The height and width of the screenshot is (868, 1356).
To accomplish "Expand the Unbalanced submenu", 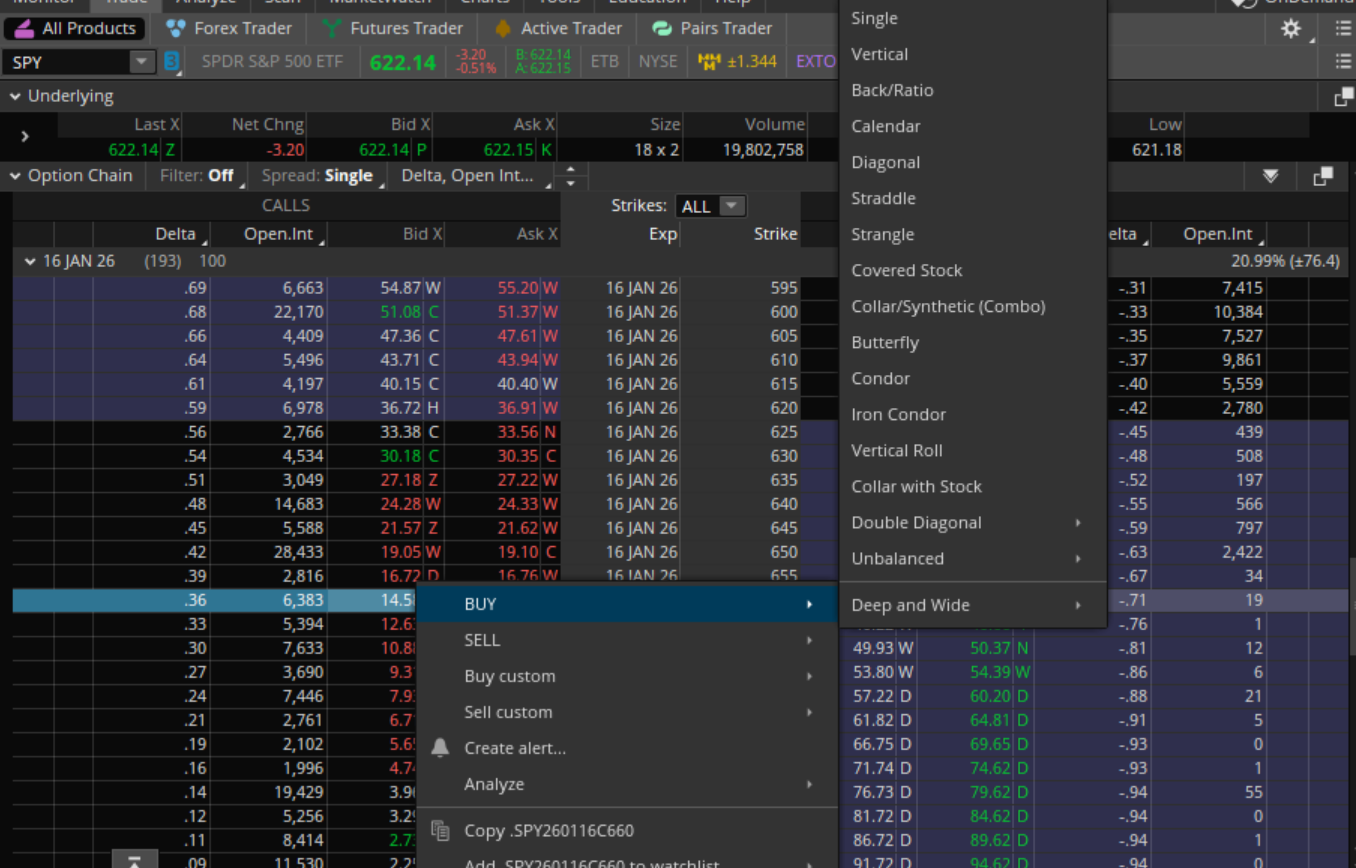I will (x=972, y=558).
